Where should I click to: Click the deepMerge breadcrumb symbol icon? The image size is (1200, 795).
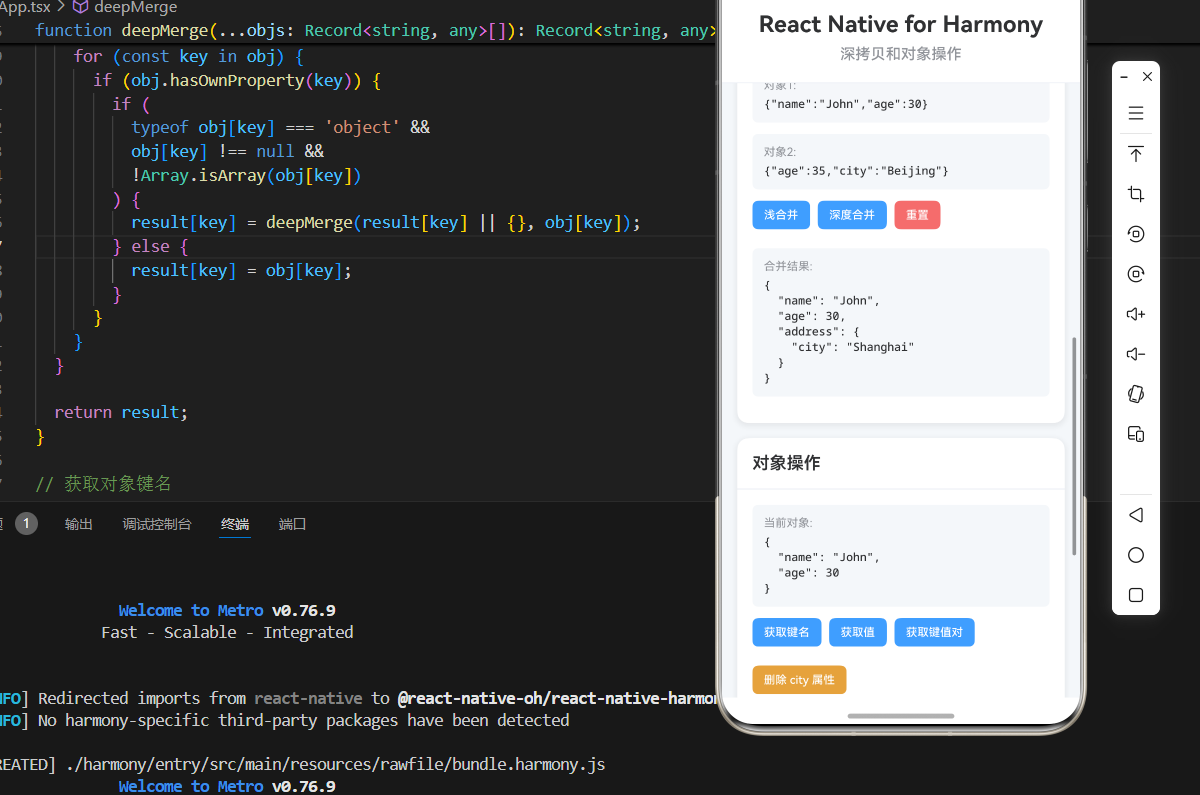coord(80,7)
